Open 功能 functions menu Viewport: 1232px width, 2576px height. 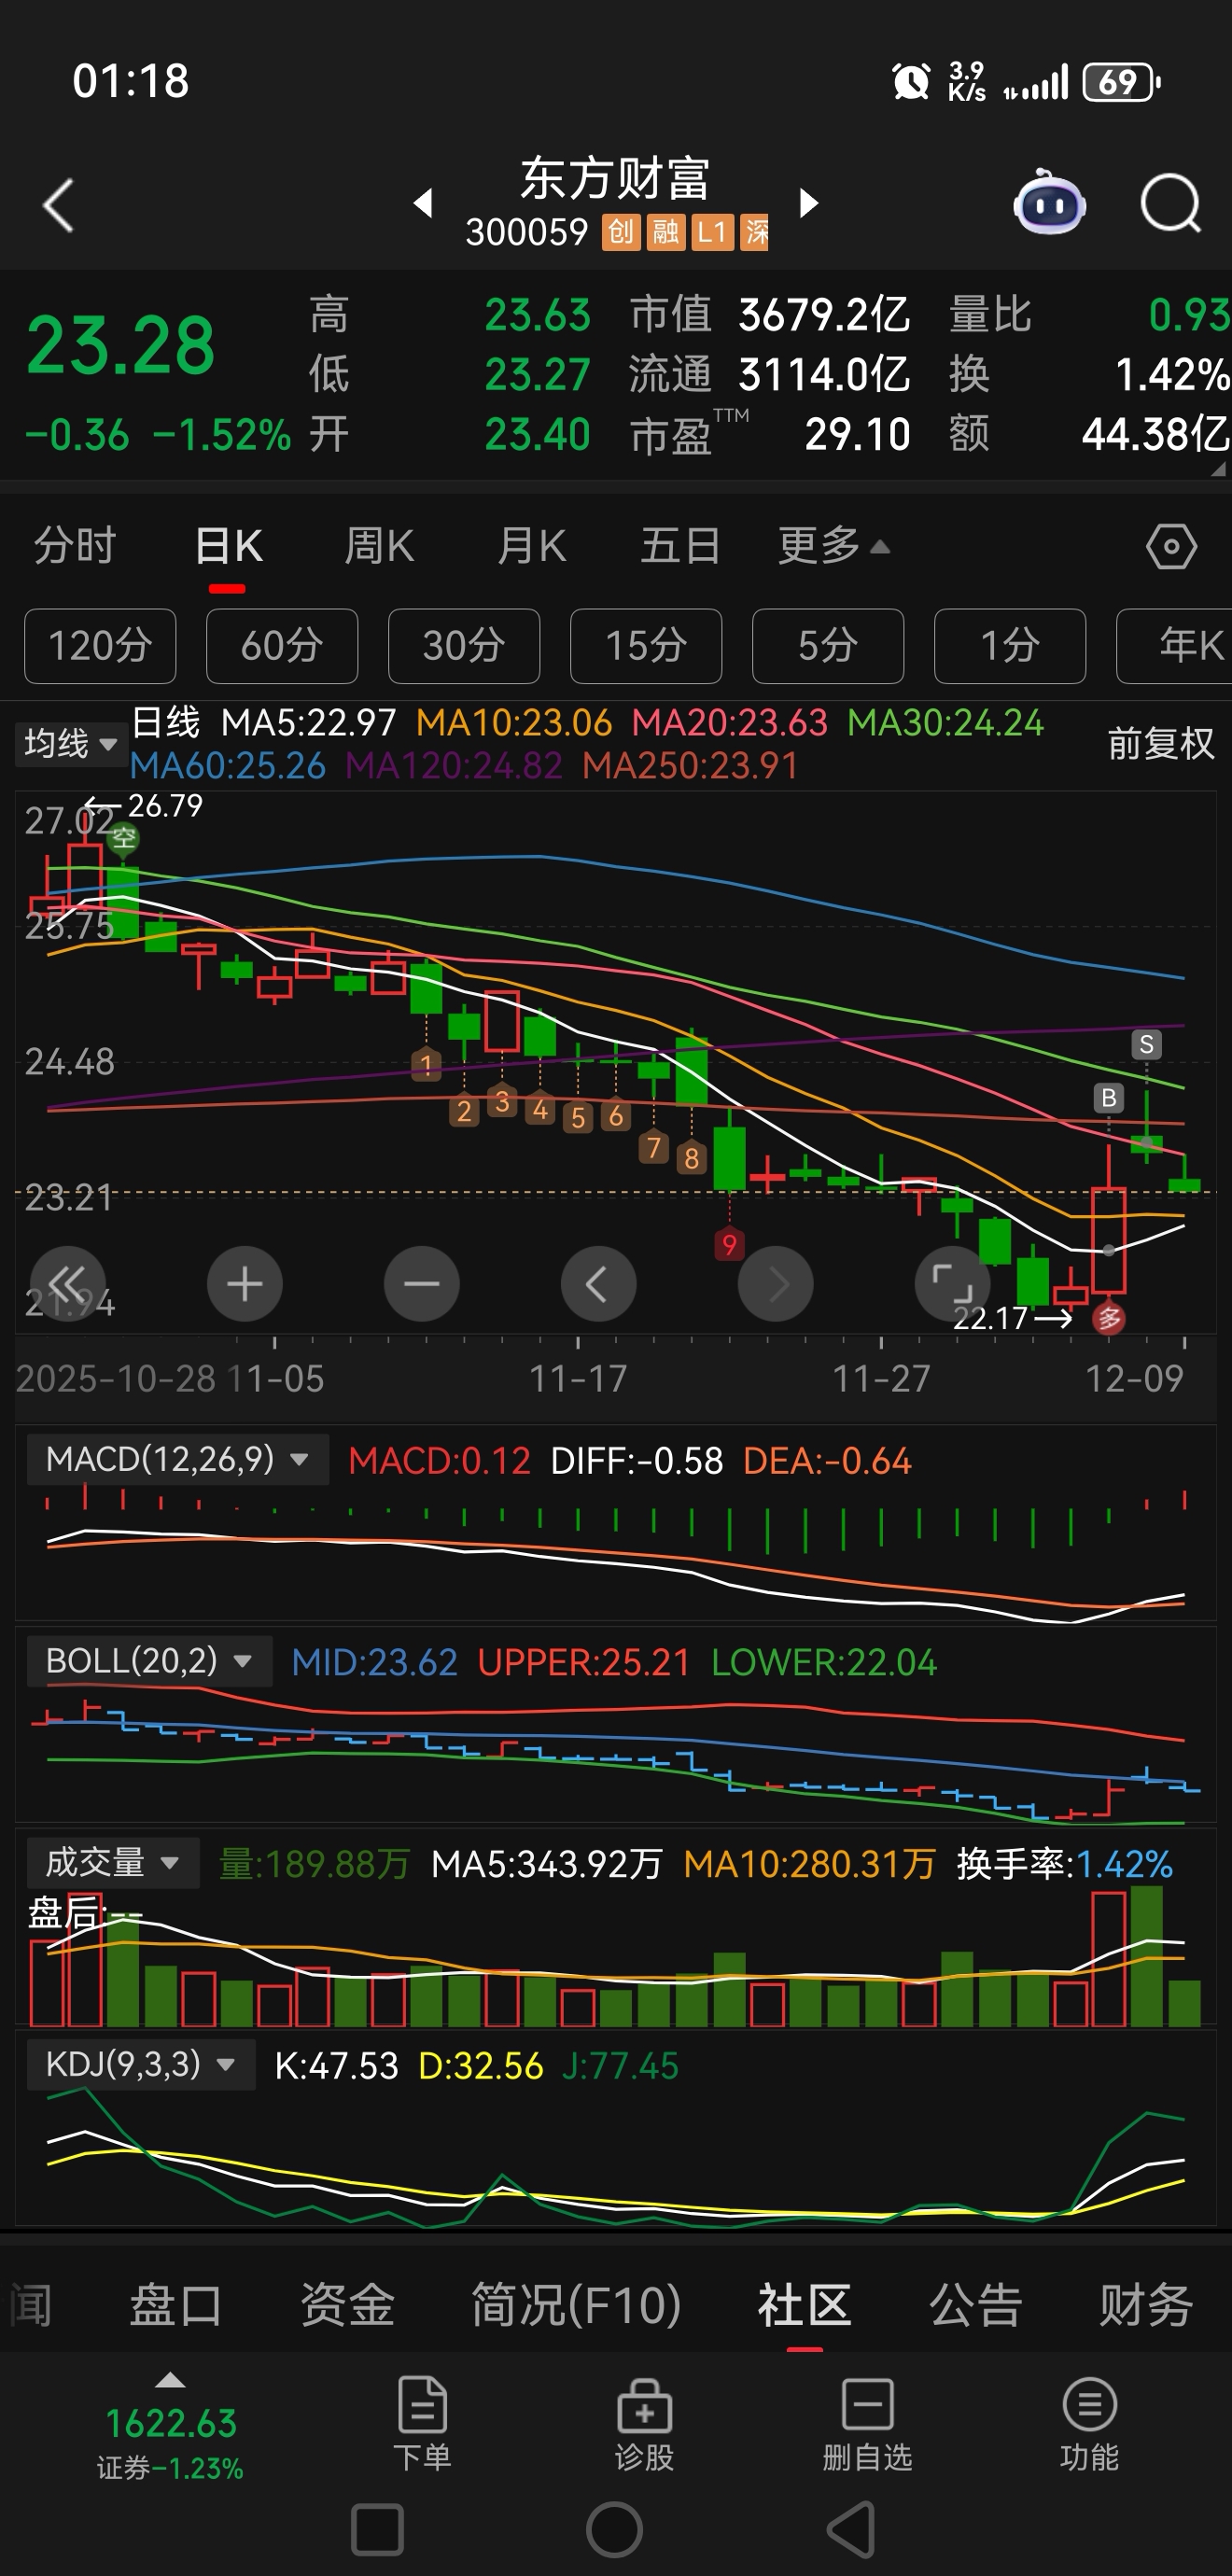click(x=1089, y=2423)
